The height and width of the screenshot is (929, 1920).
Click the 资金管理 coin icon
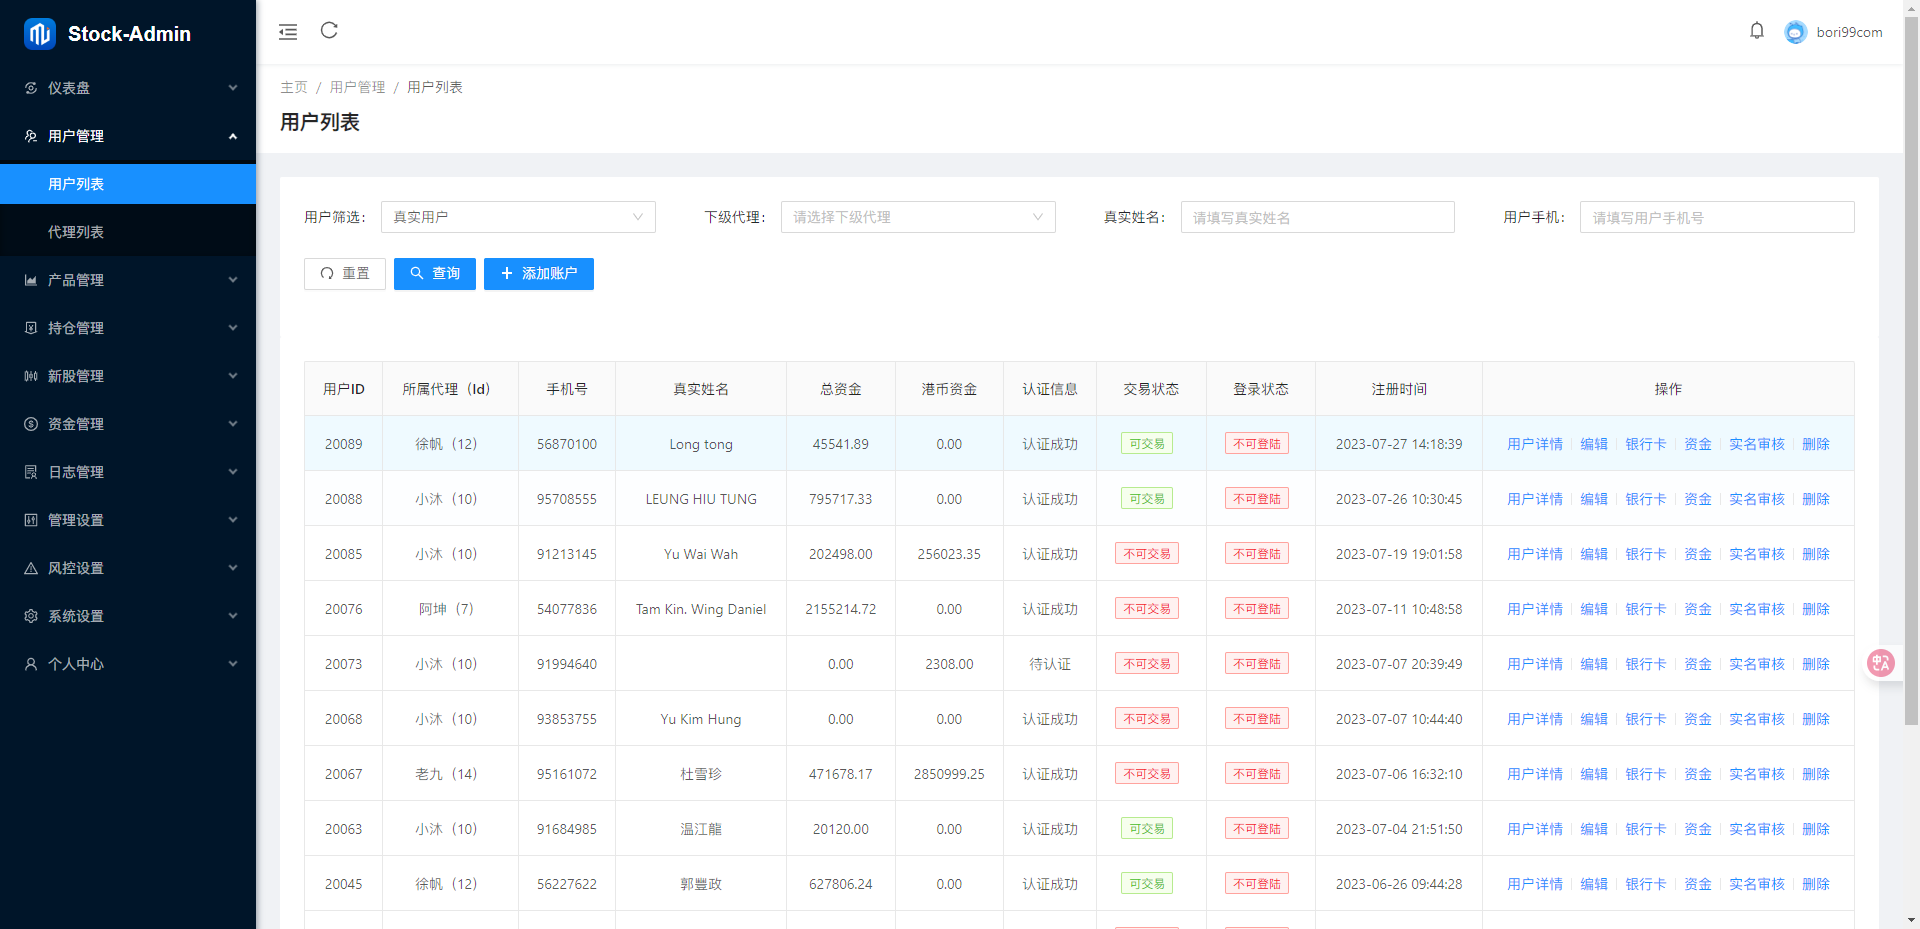point(31,424)
